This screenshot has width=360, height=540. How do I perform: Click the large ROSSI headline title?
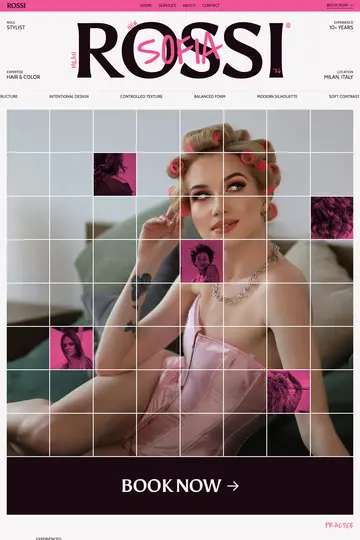[x=180, y=50]
